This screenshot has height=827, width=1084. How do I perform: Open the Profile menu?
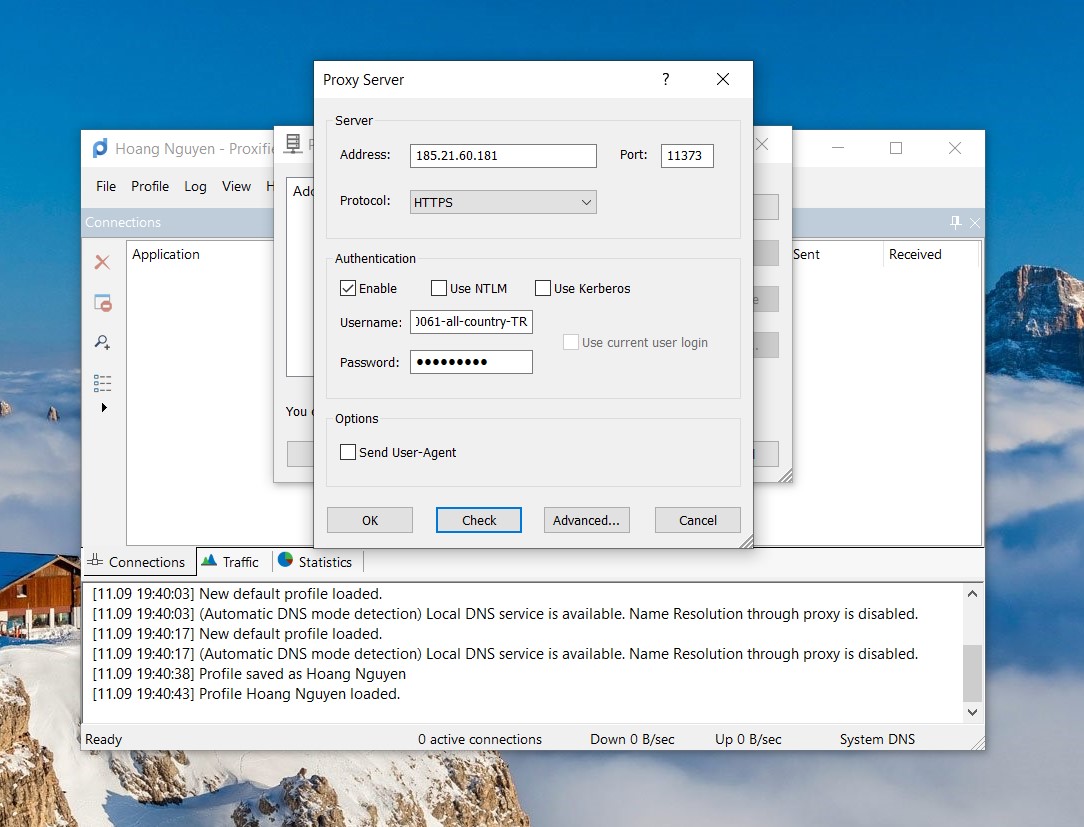click(x=150, y=186)
